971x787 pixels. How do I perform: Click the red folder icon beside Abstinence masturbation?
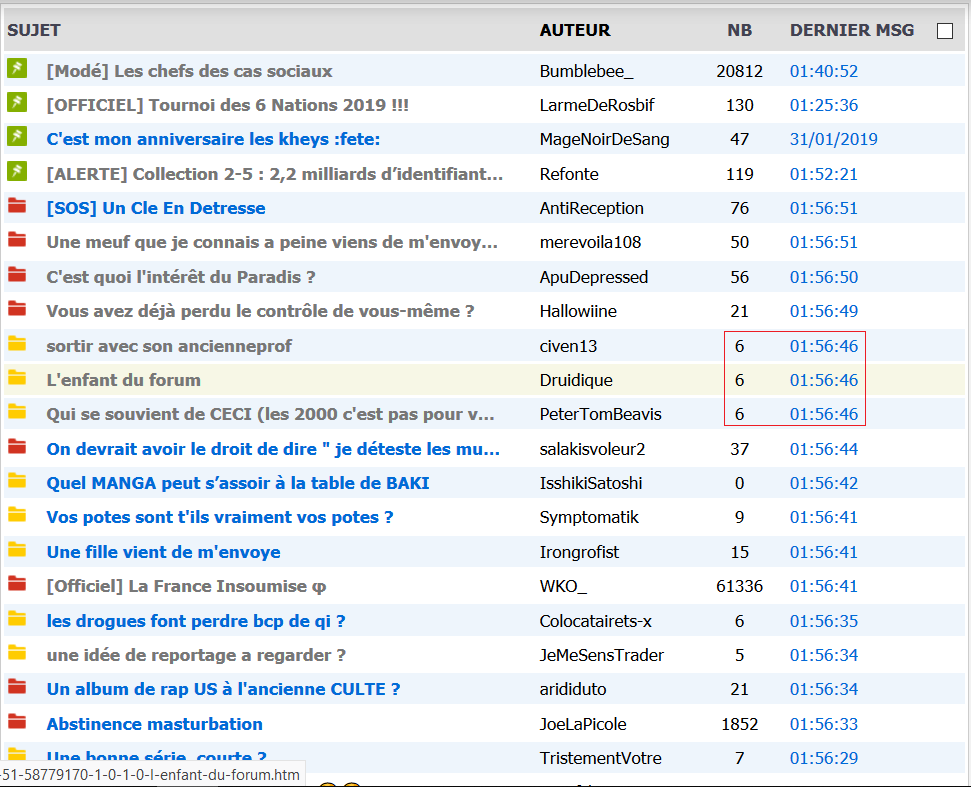click(x=17, y=721)
